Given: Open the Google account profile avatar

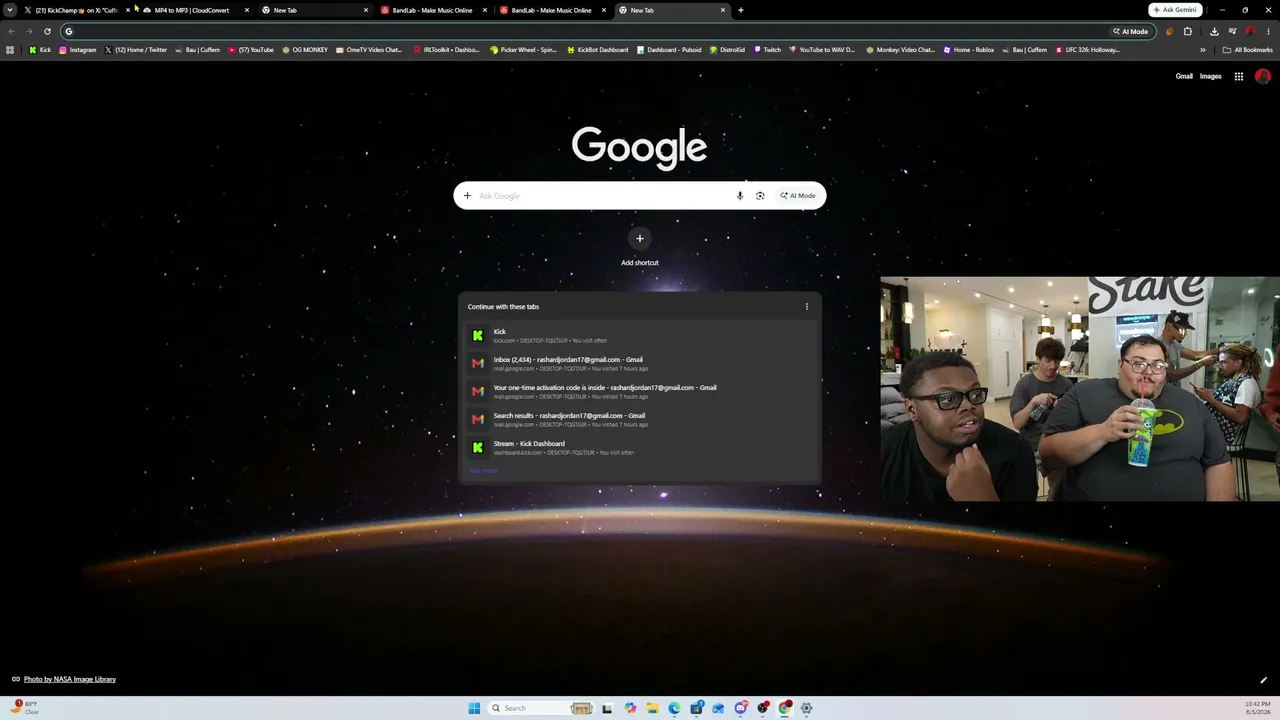Looking at the screenshot, I should point(1263,76).
